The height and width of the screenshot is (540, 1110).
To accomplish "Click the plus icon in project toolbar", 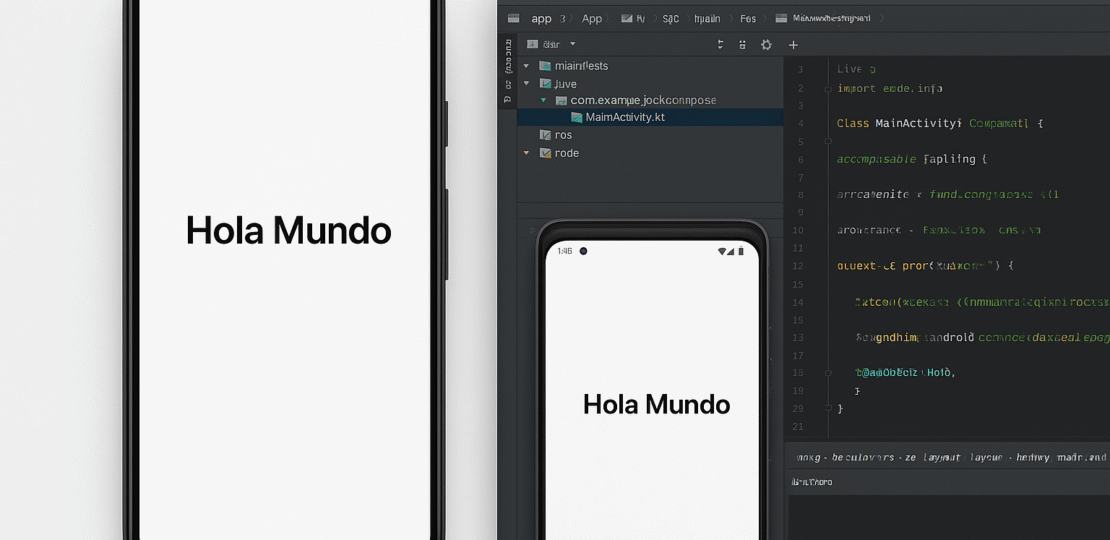I will point(793,45).
